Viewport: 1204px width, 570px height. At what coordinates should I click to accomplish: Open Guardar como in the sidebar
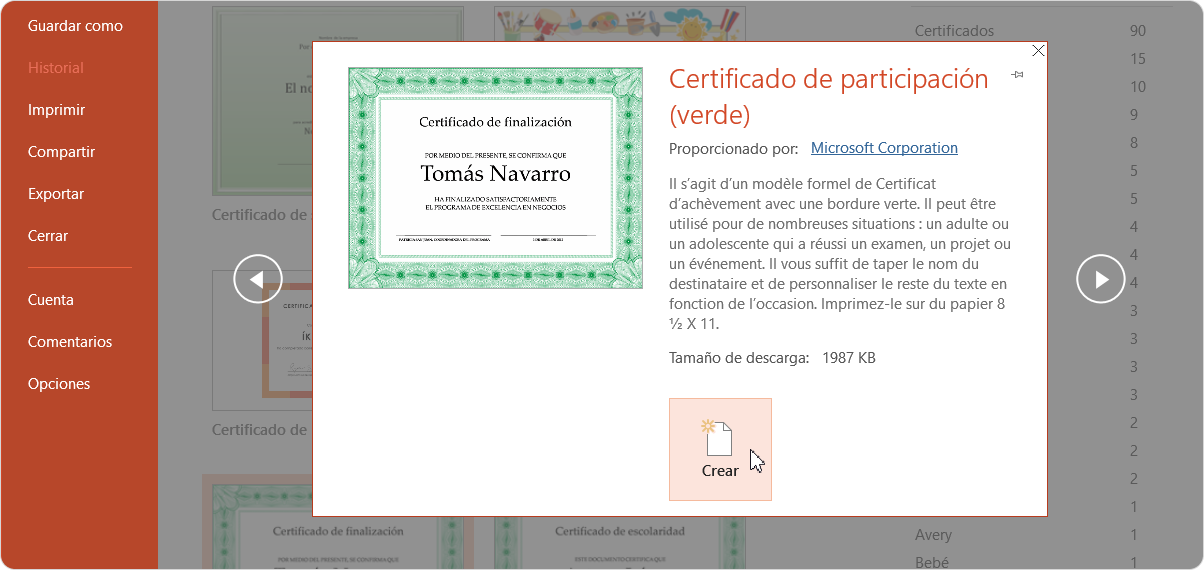point(75,26)
